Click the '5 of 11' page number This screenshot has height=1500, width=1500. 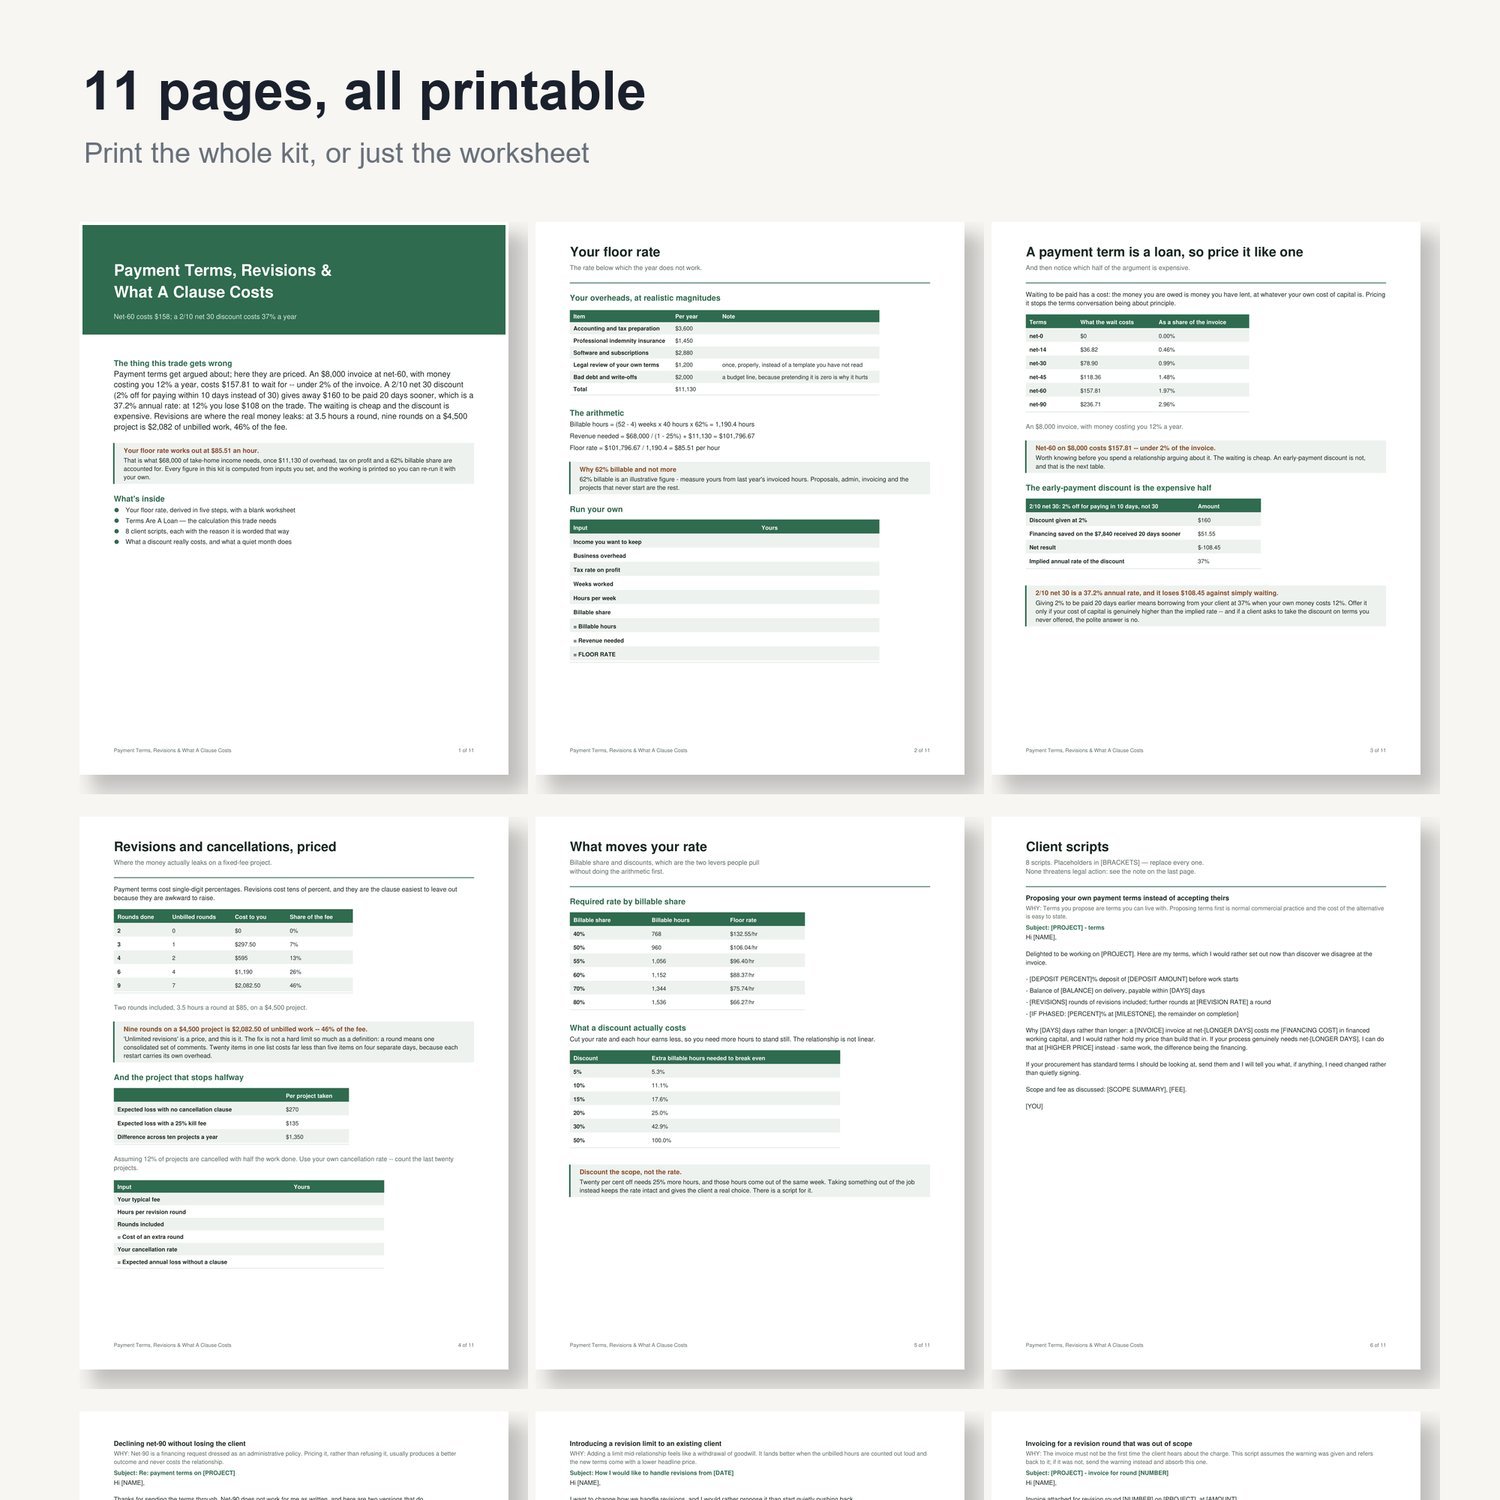(x=922, y=1345)
